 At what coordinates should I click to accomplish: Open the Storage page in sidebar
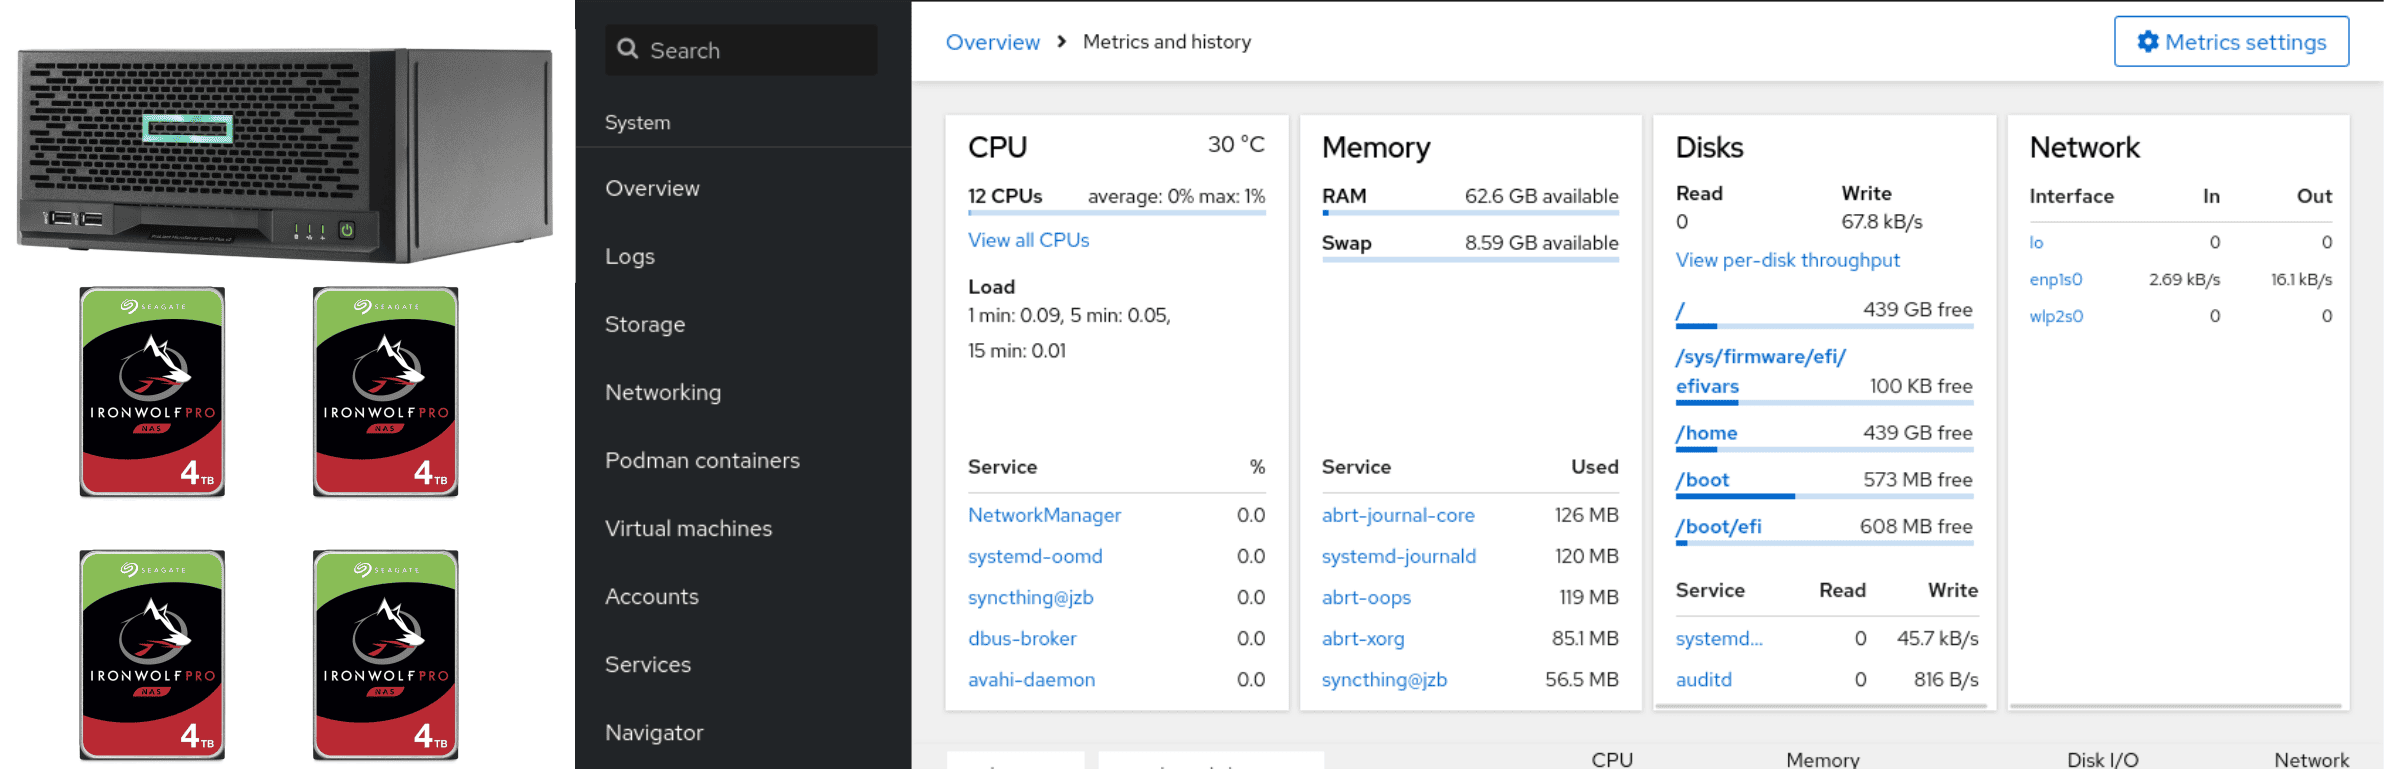coord(645,325)
